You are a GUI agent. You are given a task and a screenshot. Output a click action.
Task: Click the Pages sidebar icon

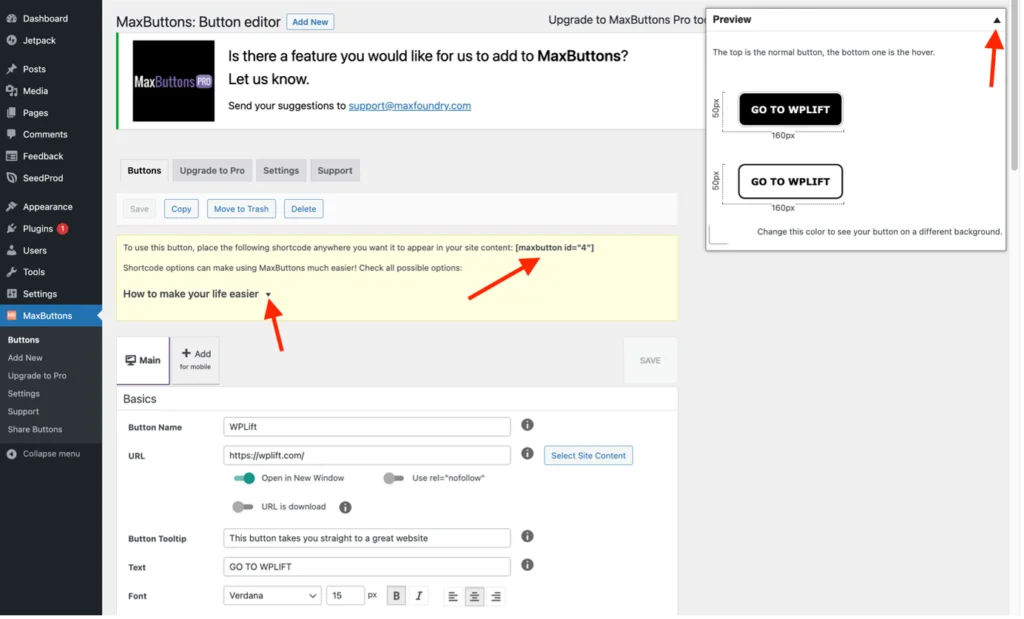pyautogui.click(x=12, y=112)
